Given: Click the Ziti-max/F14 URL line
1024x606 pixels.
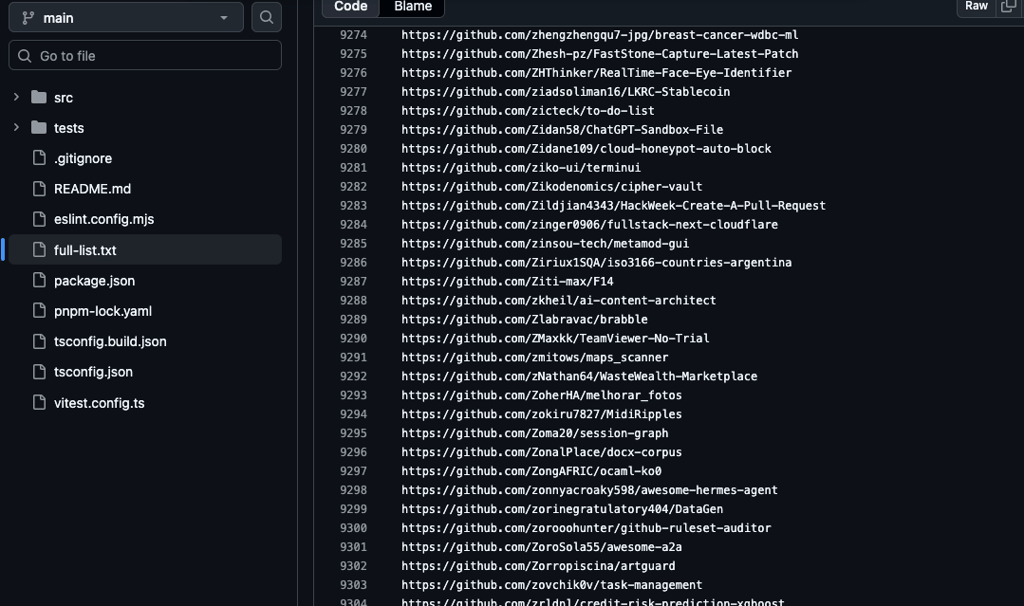Looking at the screenshot, I should 507,281.
